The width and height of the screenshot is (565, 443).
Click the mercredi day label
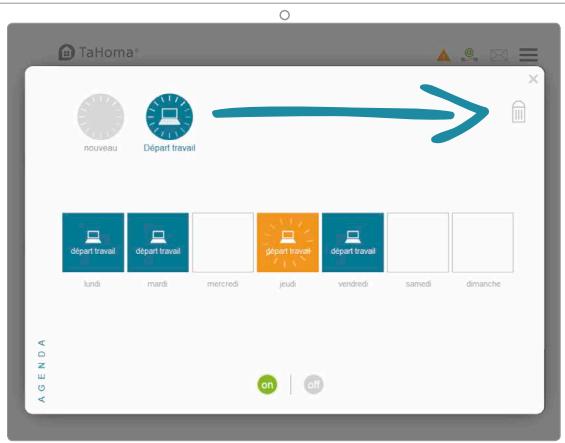tap(223, 284)
